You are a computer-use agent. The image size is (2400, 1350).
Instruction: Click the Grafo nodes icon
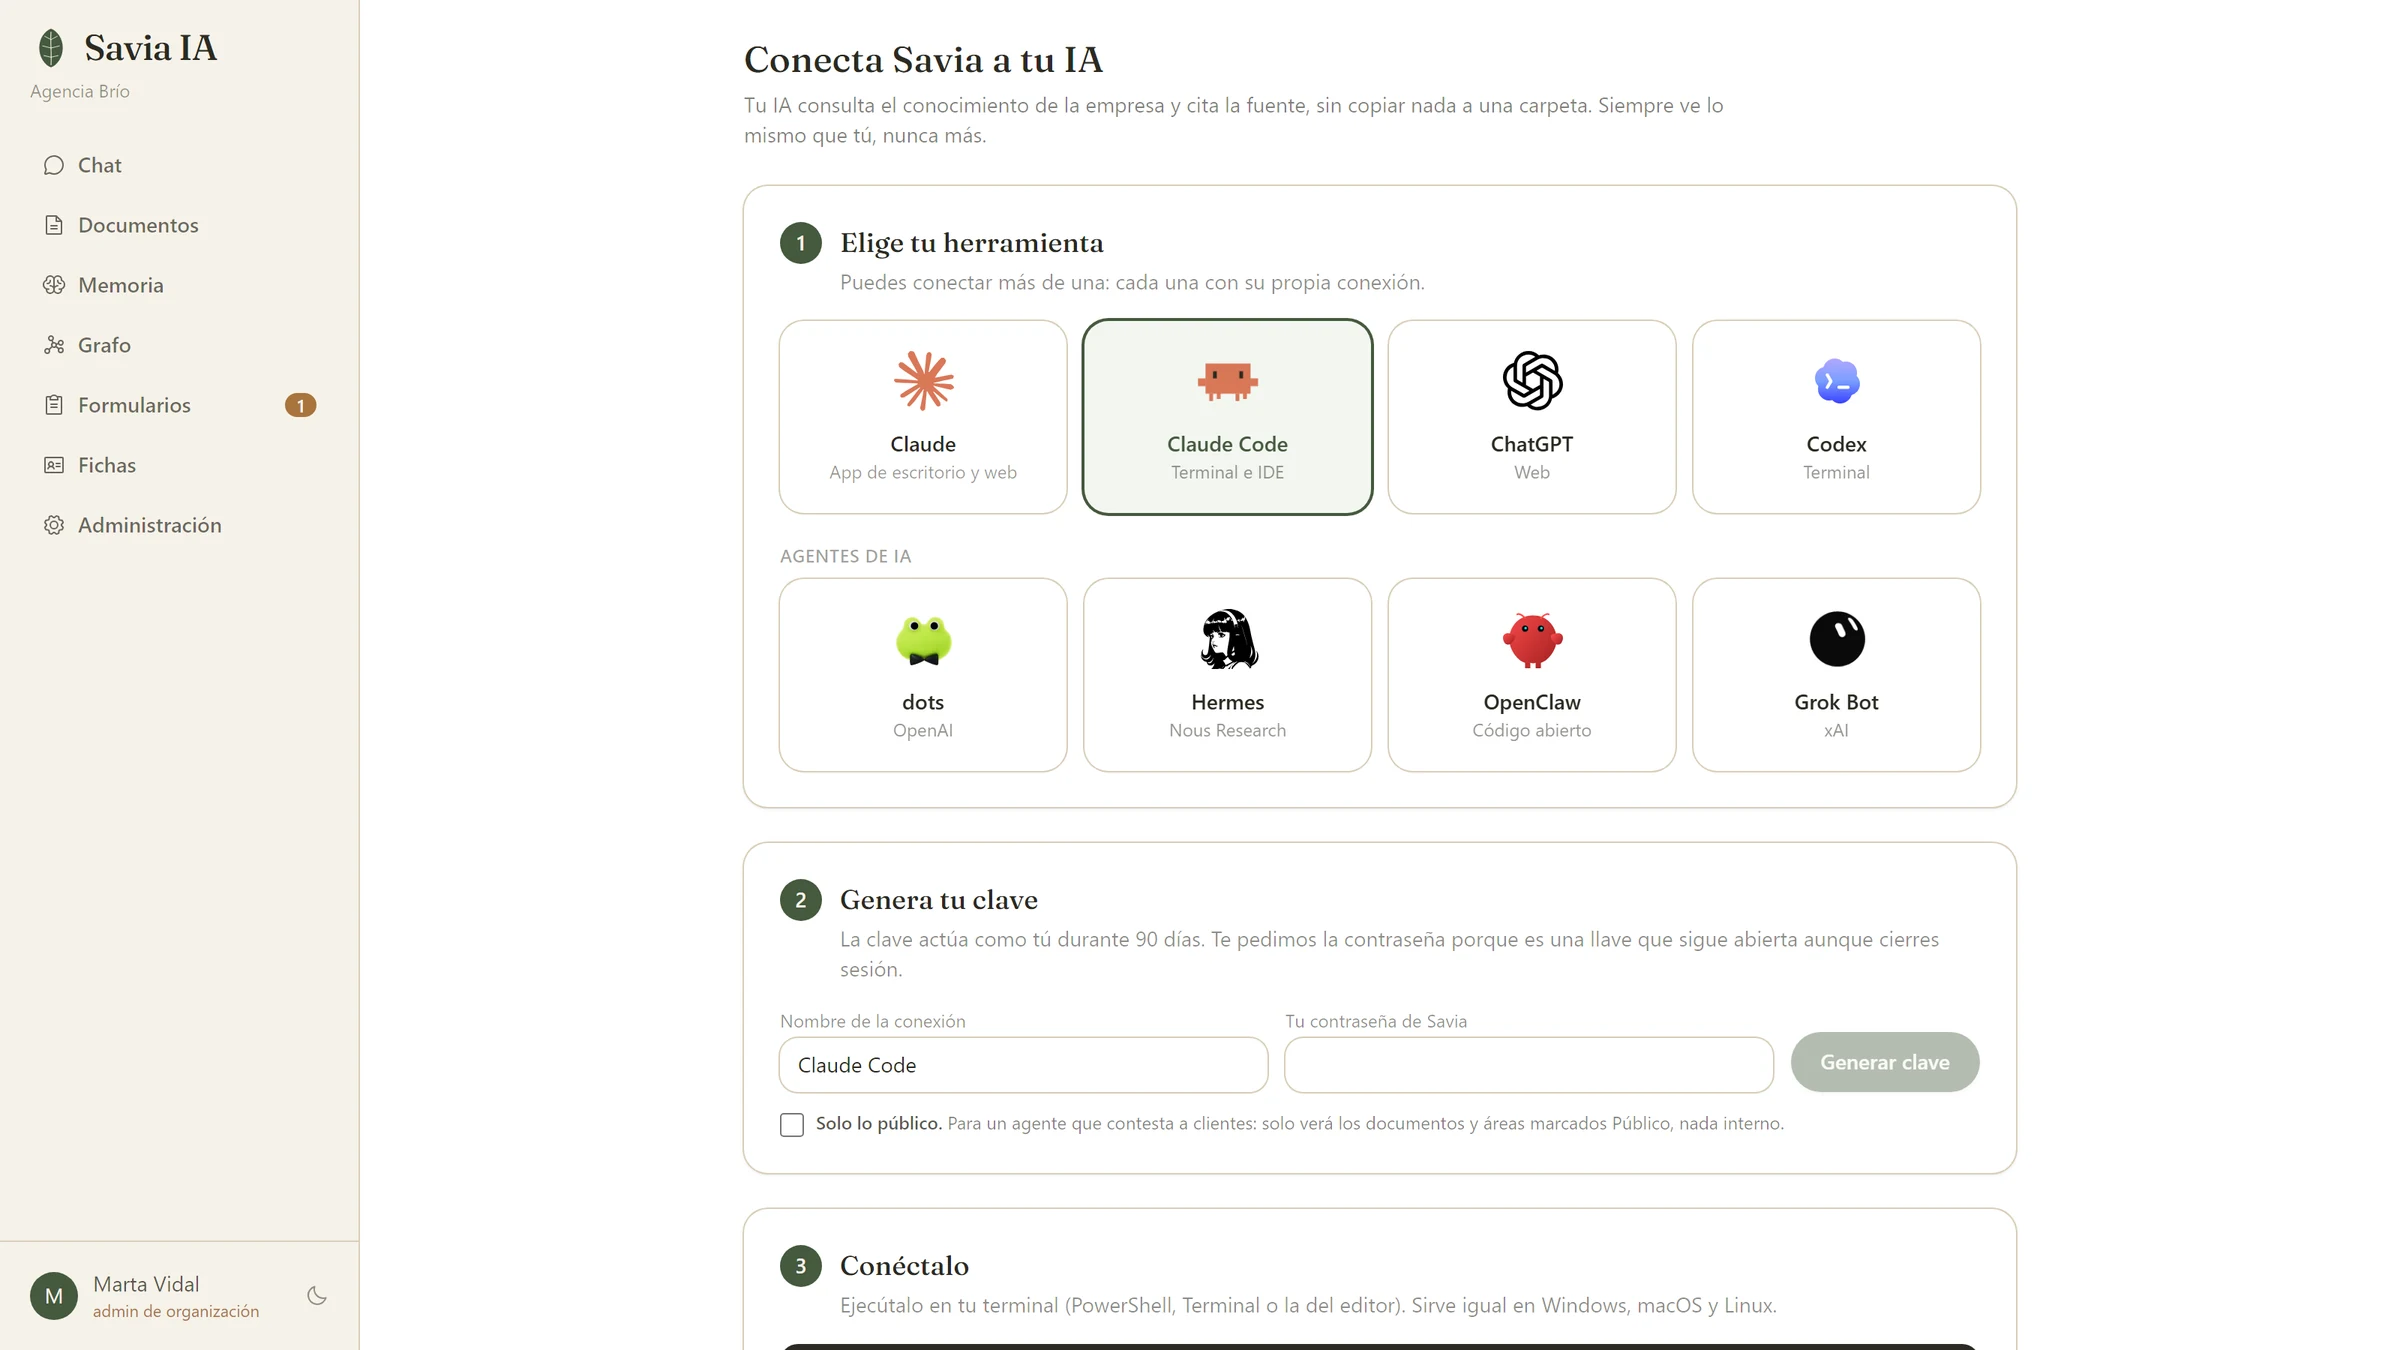[54, 345]
